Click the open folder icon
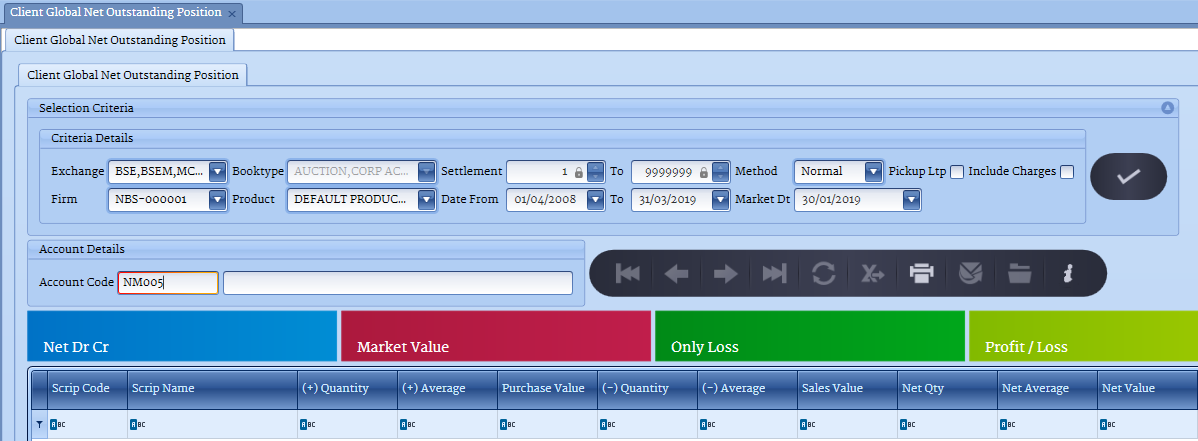 (1019, 273)
